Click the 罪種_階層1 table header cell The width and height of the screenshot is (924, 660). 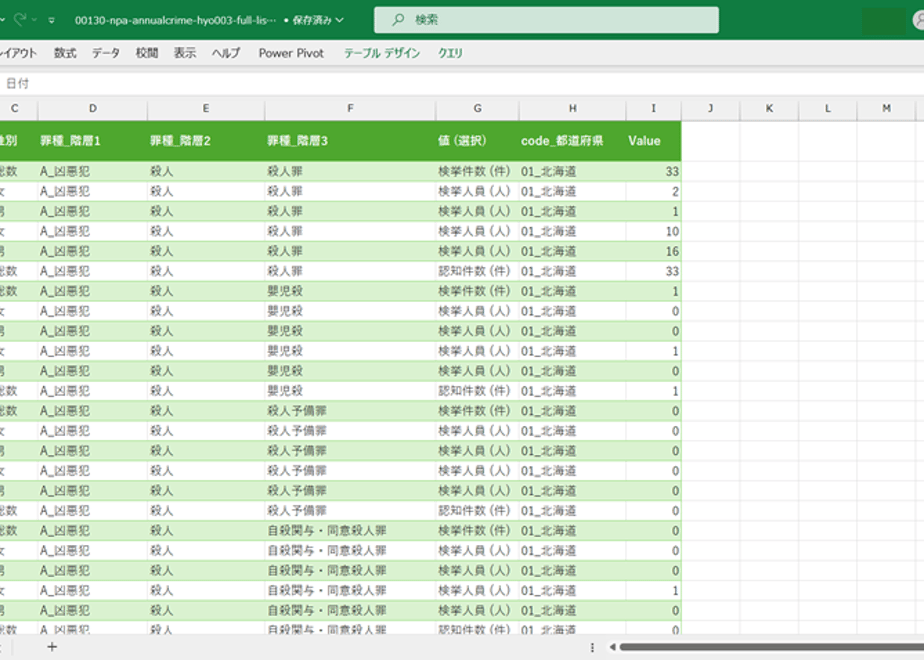point(93,141)
